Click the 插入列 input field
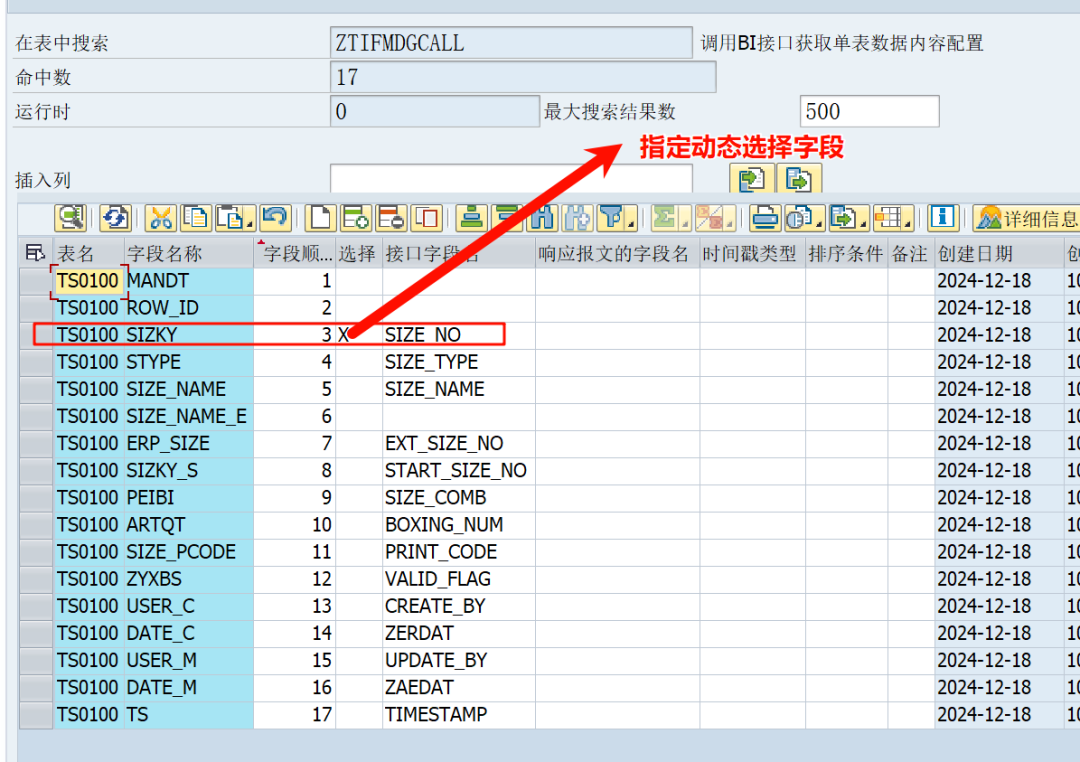 click(511, 179)
